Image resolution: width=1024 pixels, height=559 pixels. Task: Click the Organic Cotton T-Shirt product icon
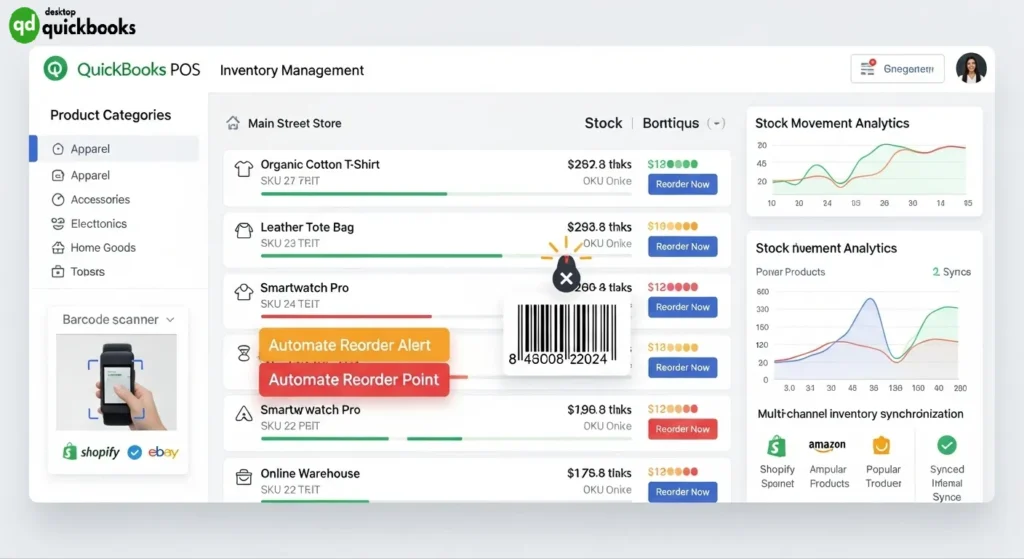coord(242,170)
